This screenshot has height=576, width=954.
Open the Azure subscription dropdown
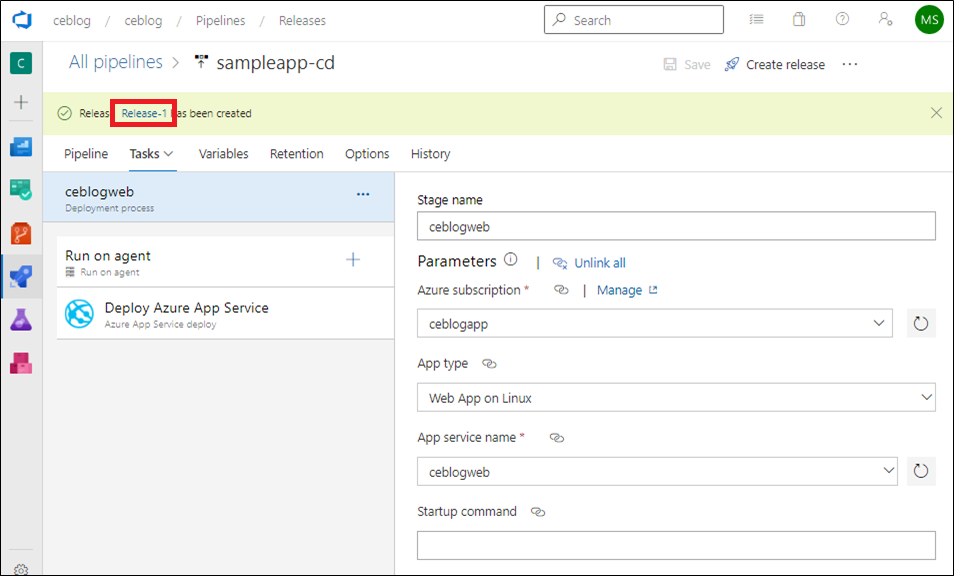(x=655, y=324)
